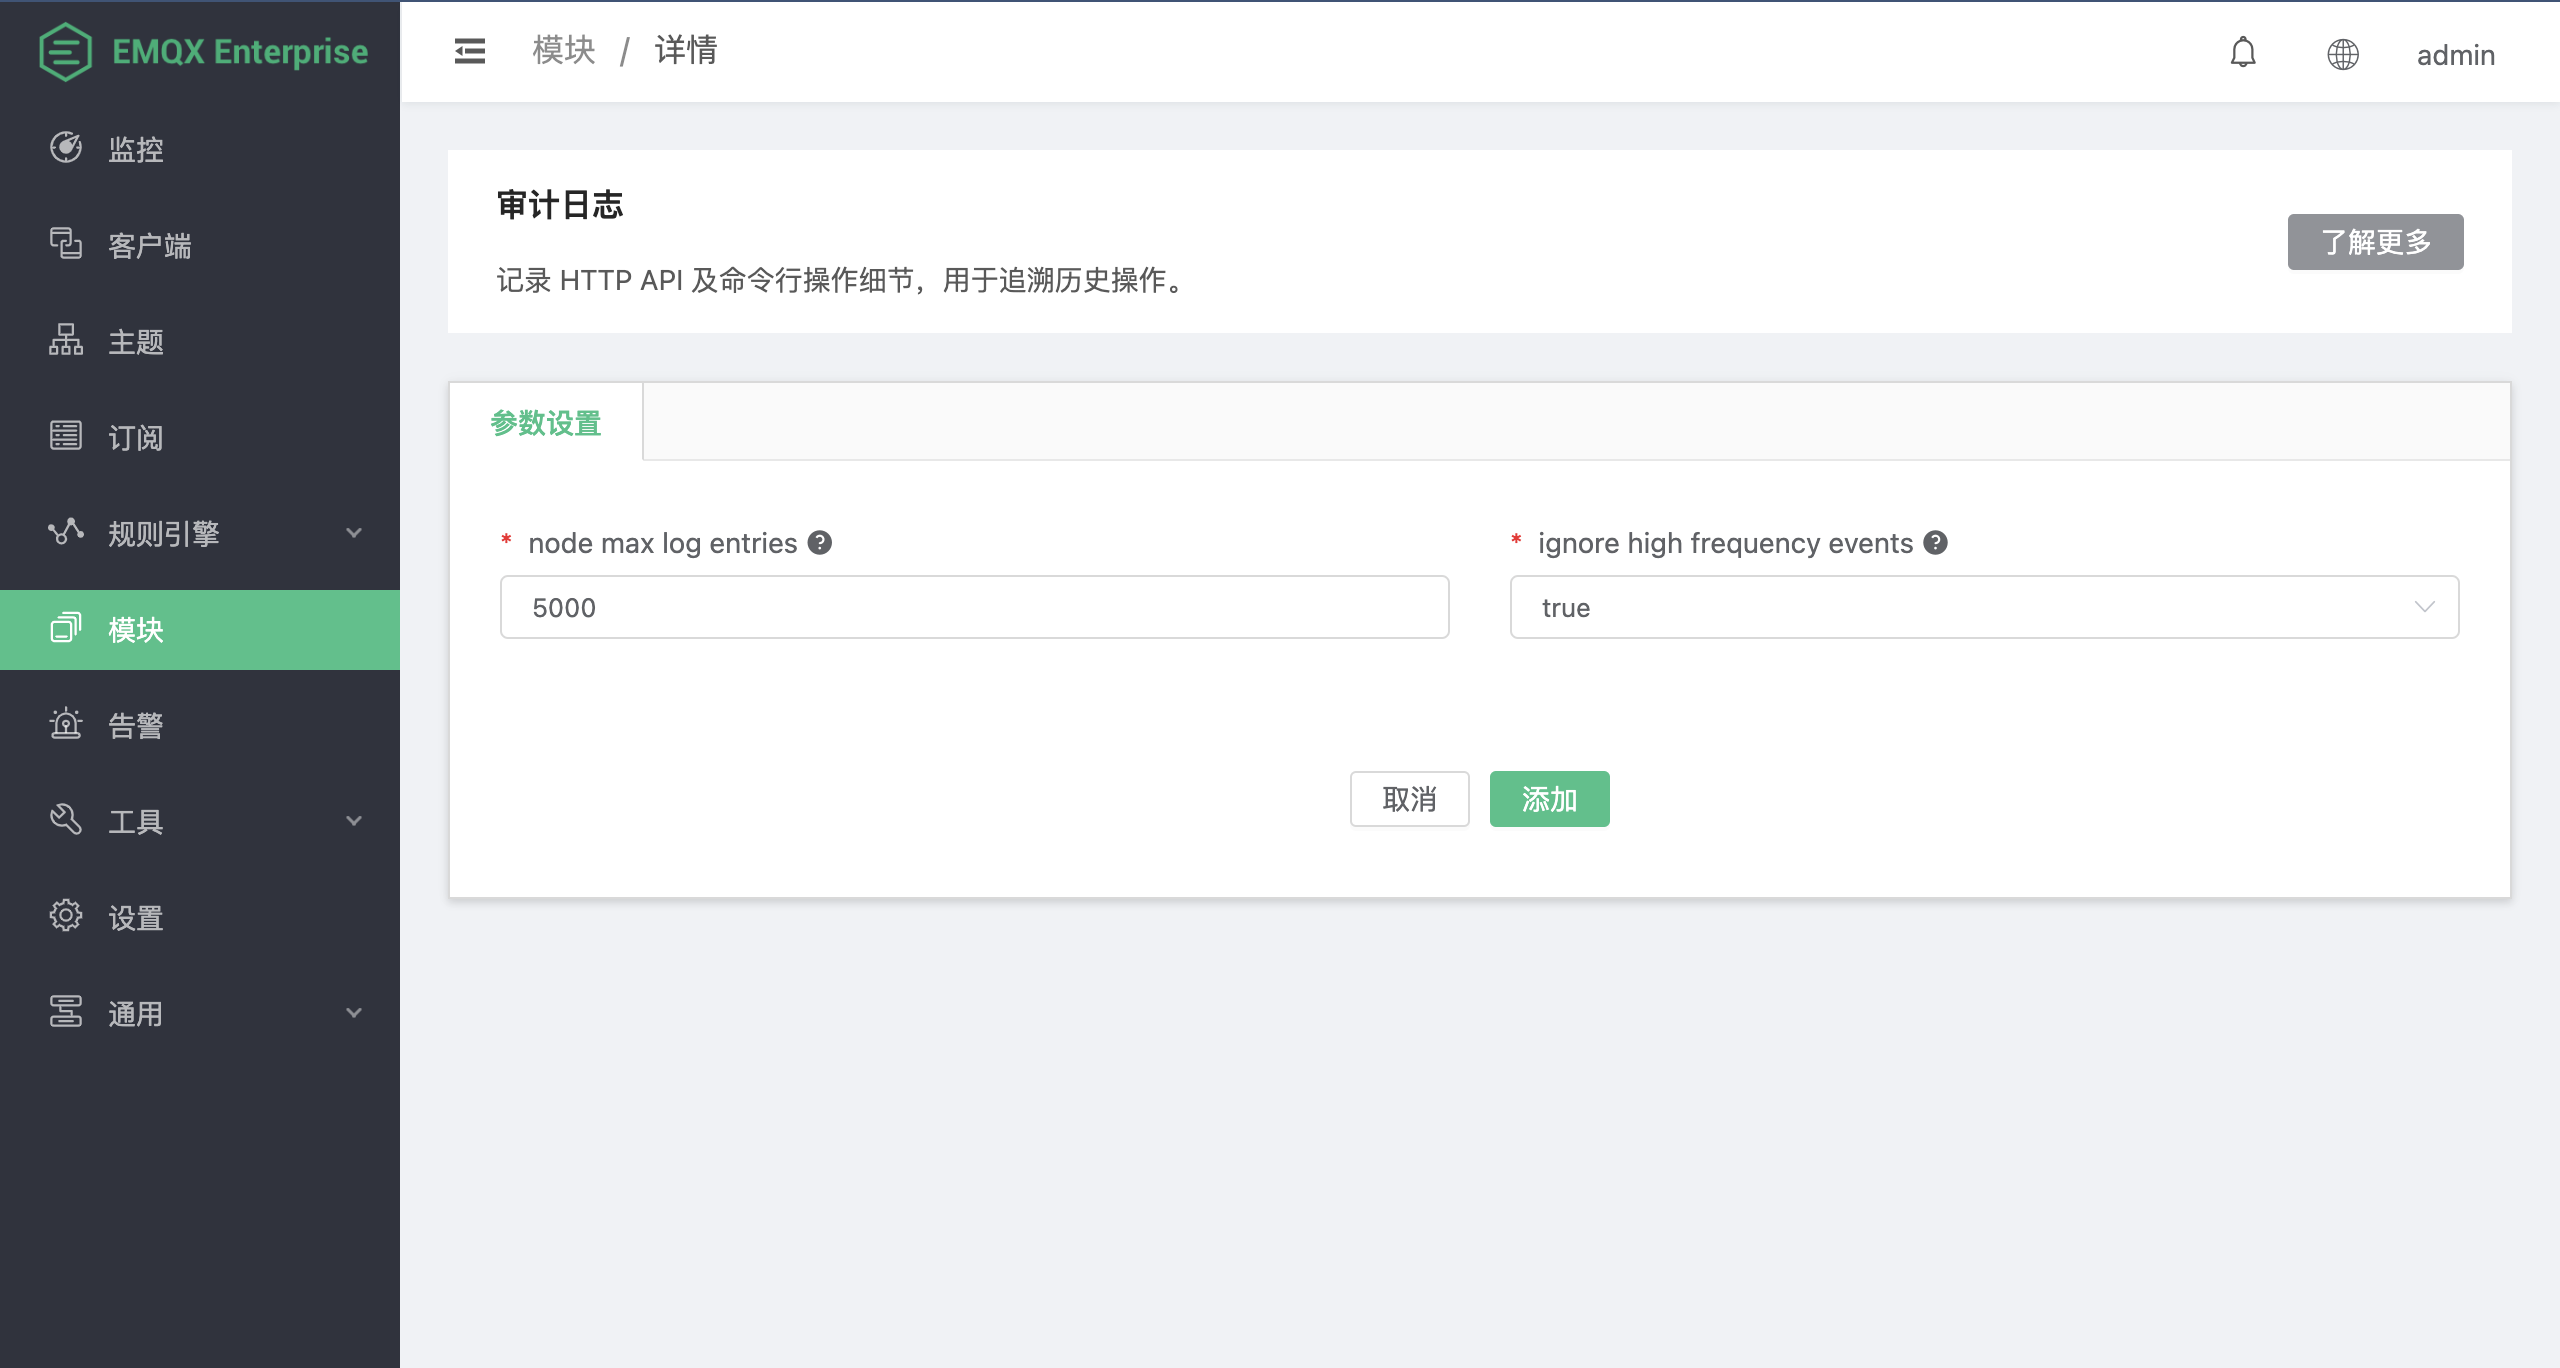2560x1368 pixels.
Task: Click the sidebar collapse hamburger icon
Action: [x=469, y=51]
